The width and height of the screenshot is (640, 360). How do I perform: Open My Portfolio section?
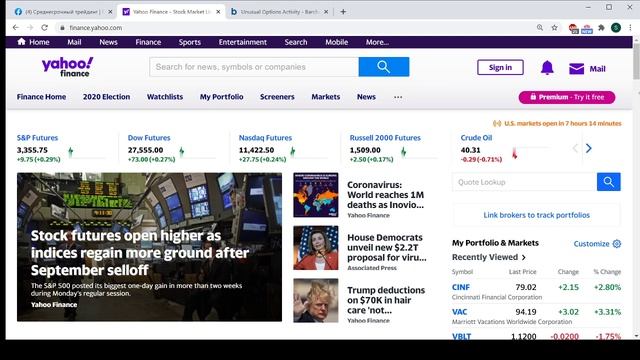point(222,97)
